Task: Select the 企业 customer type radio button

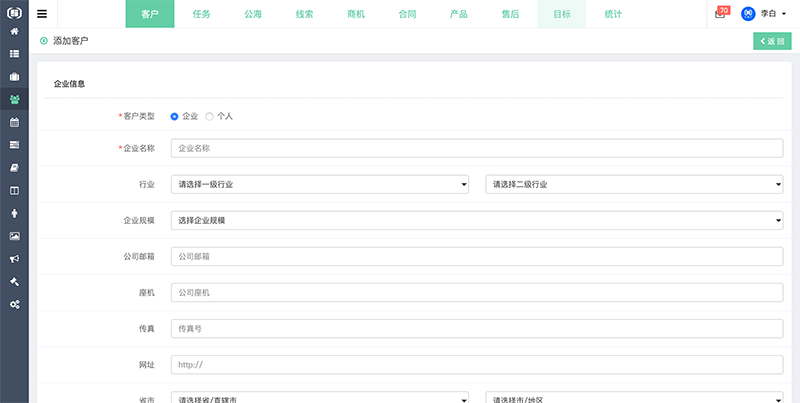Action: tap(175, 116)
